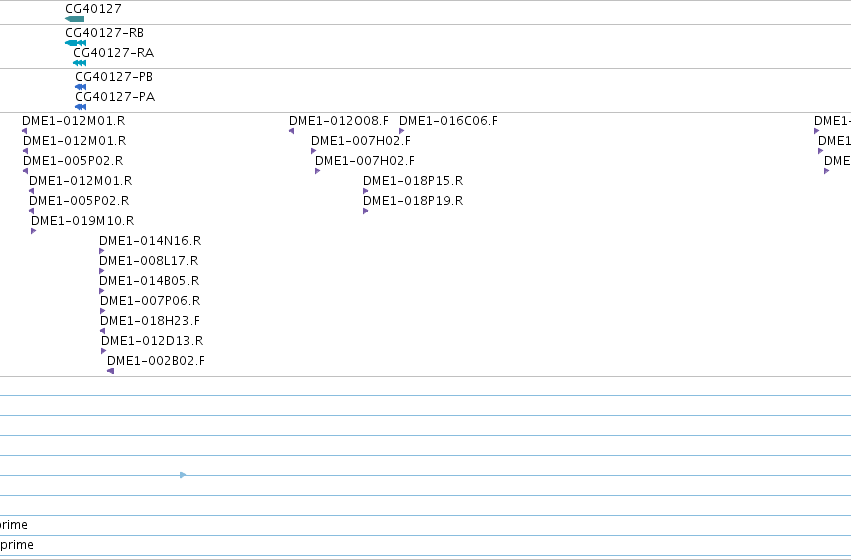Select arrowhead marker under DME1-007P06.R
This screenshot has height=560, width=851.
pyautogui.click(x=103, y=311)
